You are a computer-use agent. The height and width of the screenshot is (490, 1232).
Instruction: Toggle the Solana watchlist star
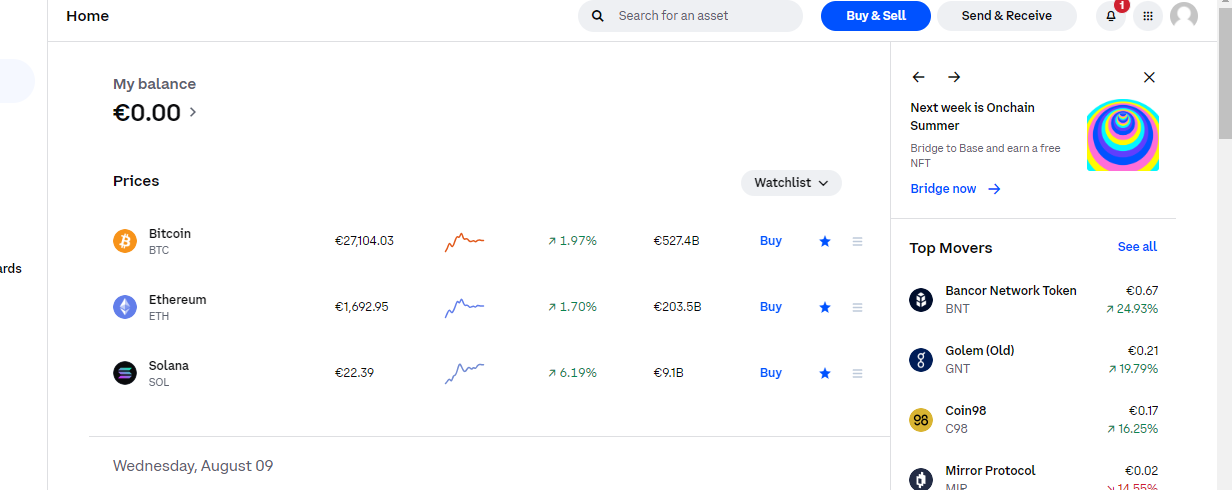825,373
